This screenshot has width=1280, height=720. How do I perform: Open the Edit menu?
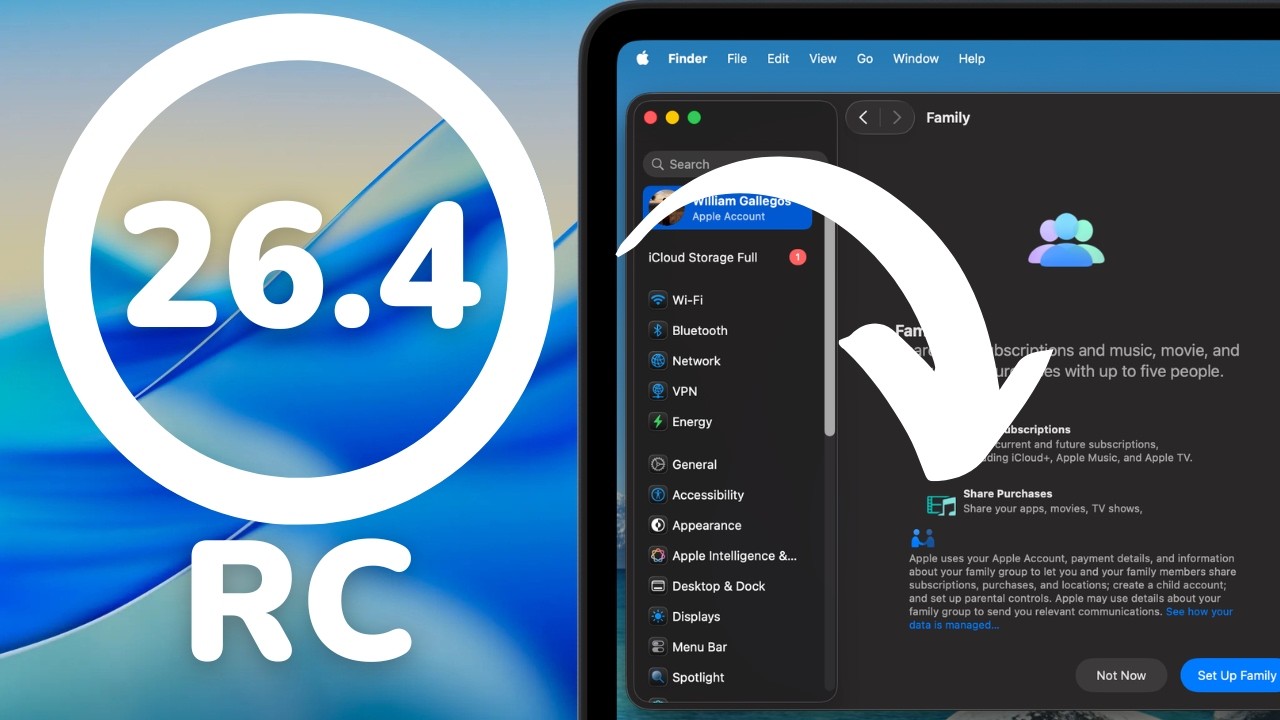(778, 59)
